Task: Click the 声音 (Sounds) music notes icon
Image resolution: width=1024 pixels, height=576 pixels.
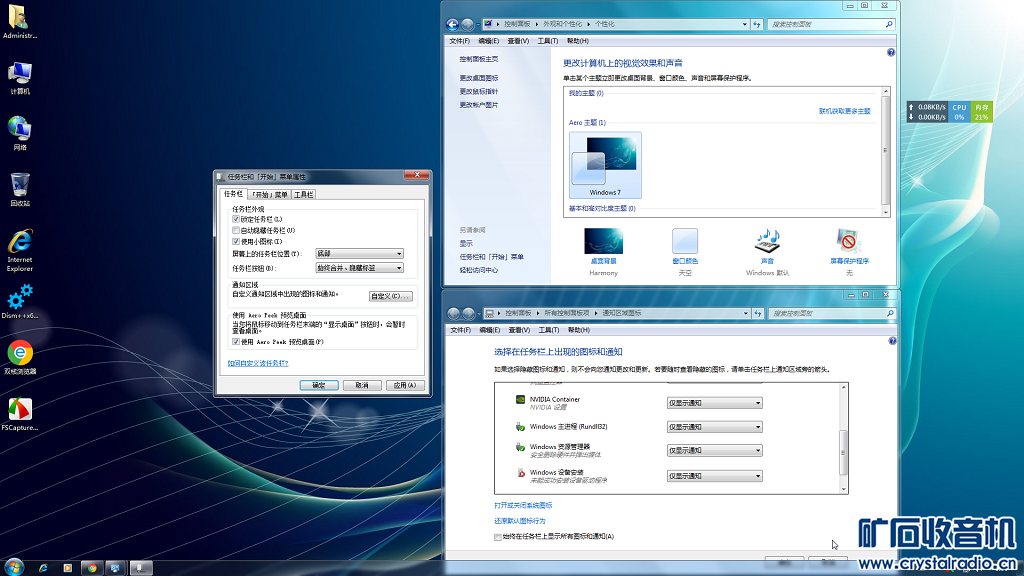Action: (x=767, y=241)
